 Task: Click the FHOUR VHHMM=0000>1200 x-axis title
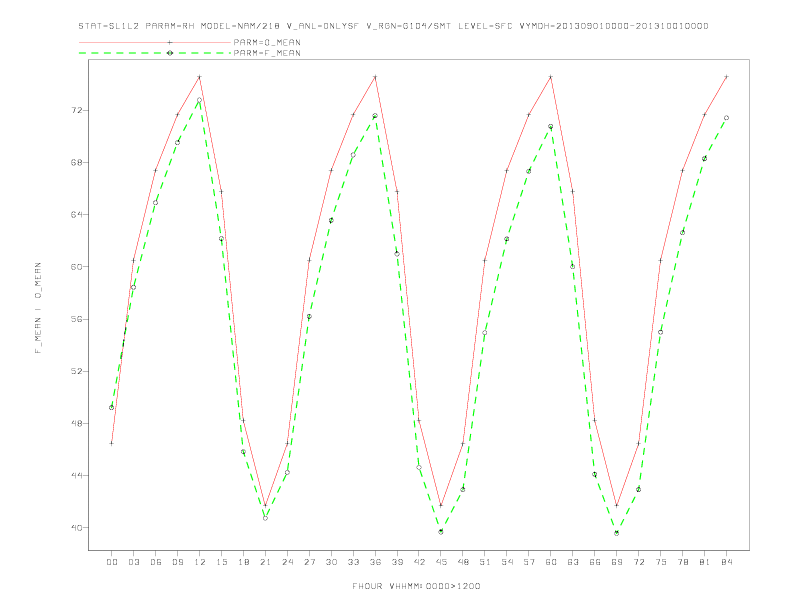point(416,586)
